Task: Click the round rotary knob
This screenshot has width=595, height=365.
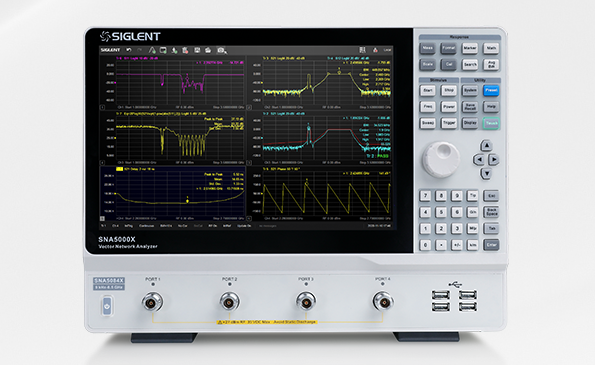Action: 441,160
